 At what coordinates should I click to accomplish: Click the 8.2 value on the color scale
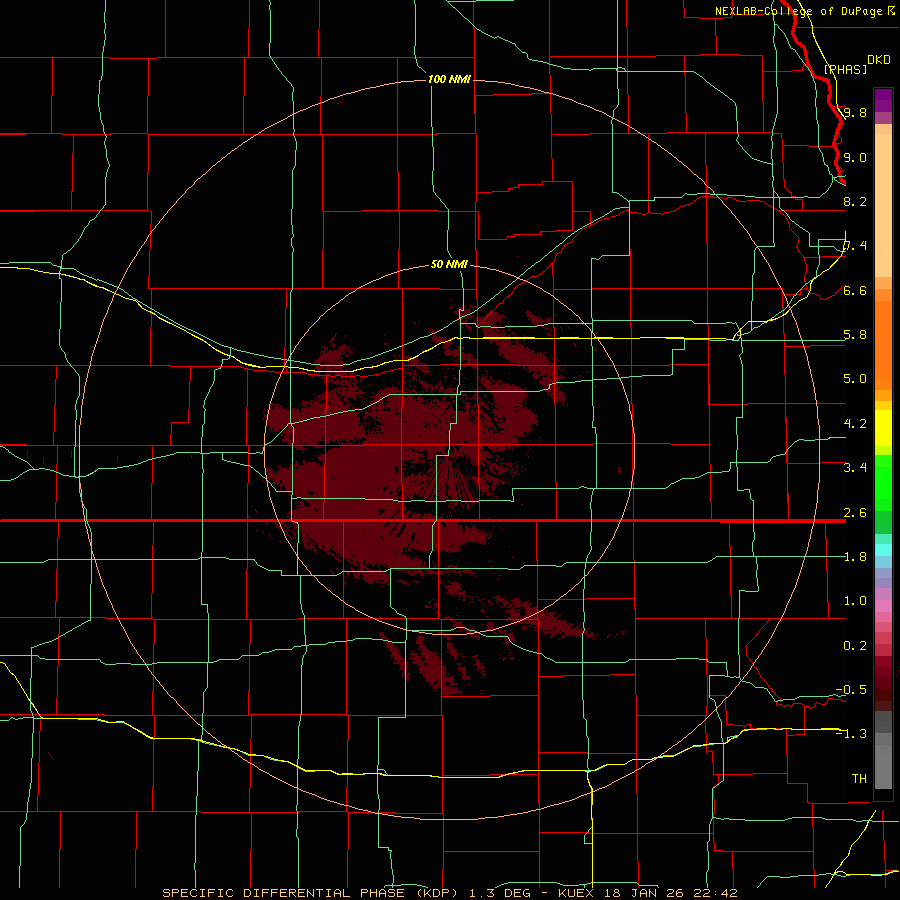(x=855, y=201)
